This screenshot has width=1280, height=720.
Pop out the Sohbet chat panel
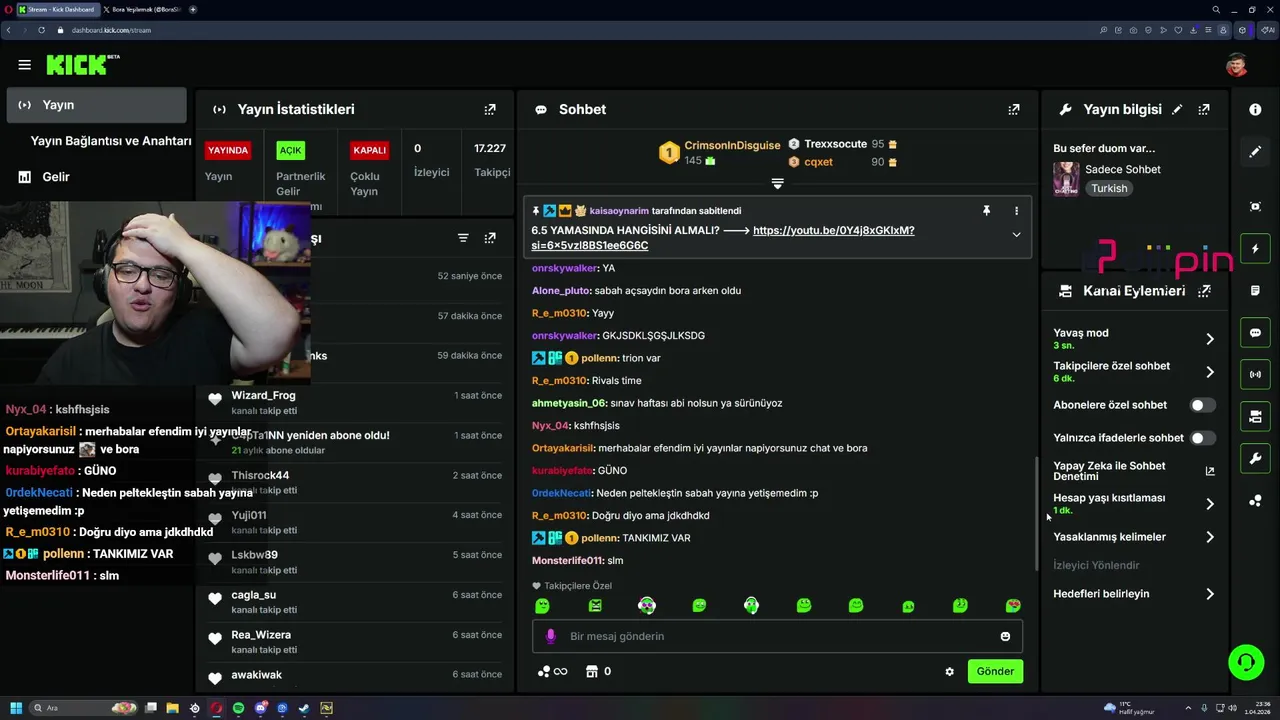1014,109
